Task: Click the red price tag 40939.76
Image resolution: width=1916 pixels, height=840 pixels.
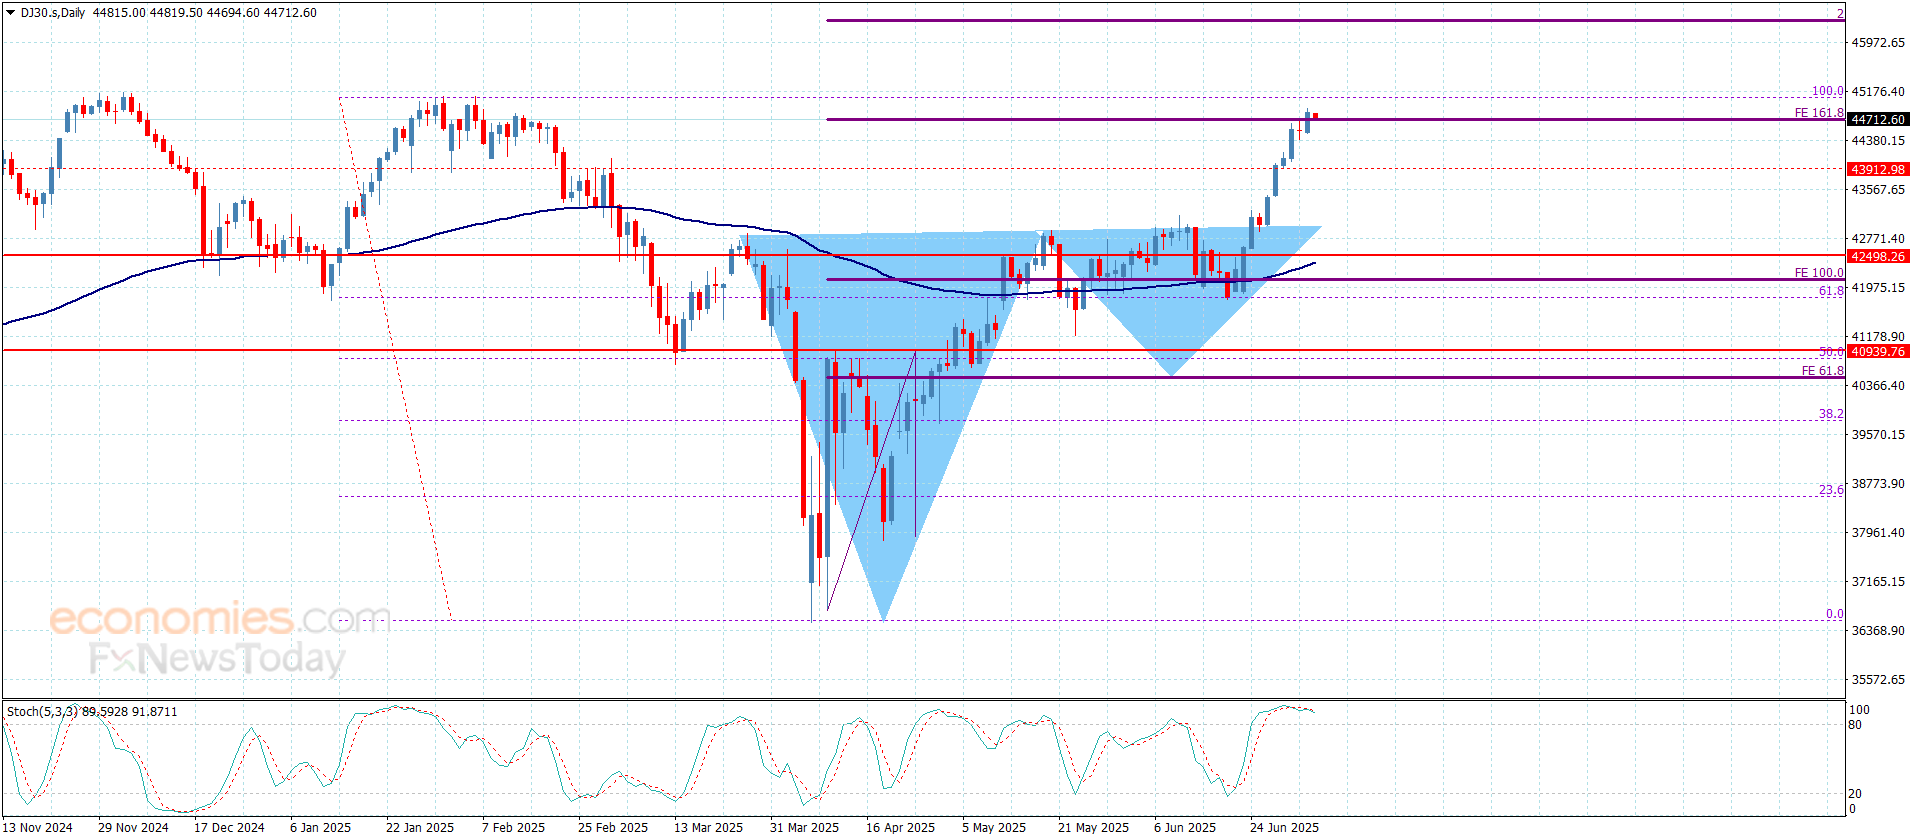Action: 1877,351
